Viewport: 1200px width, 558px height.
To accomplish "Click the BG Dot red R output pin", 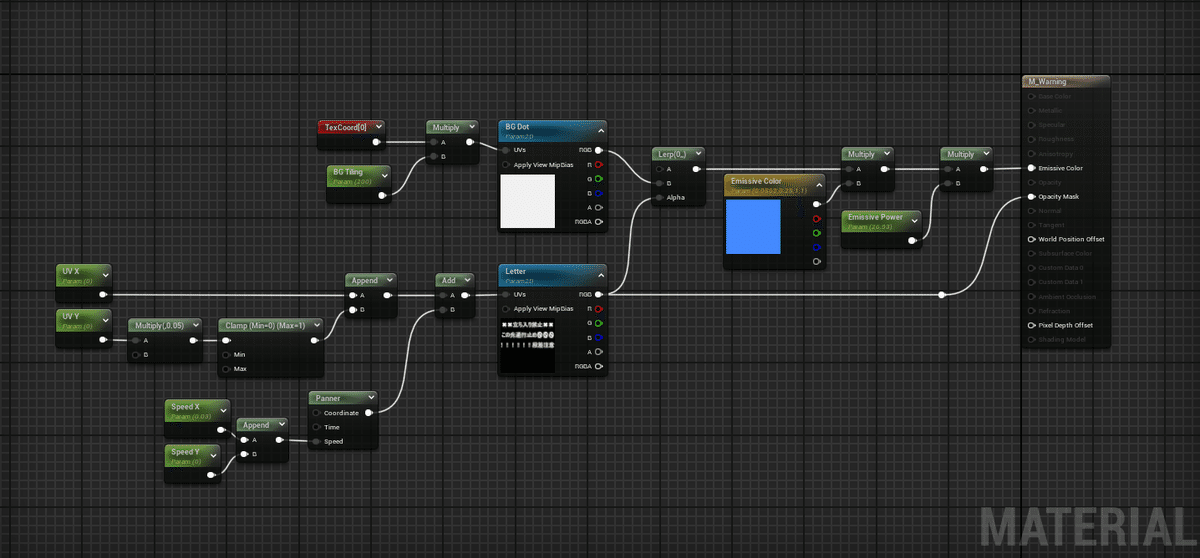I will coord(599,165).
